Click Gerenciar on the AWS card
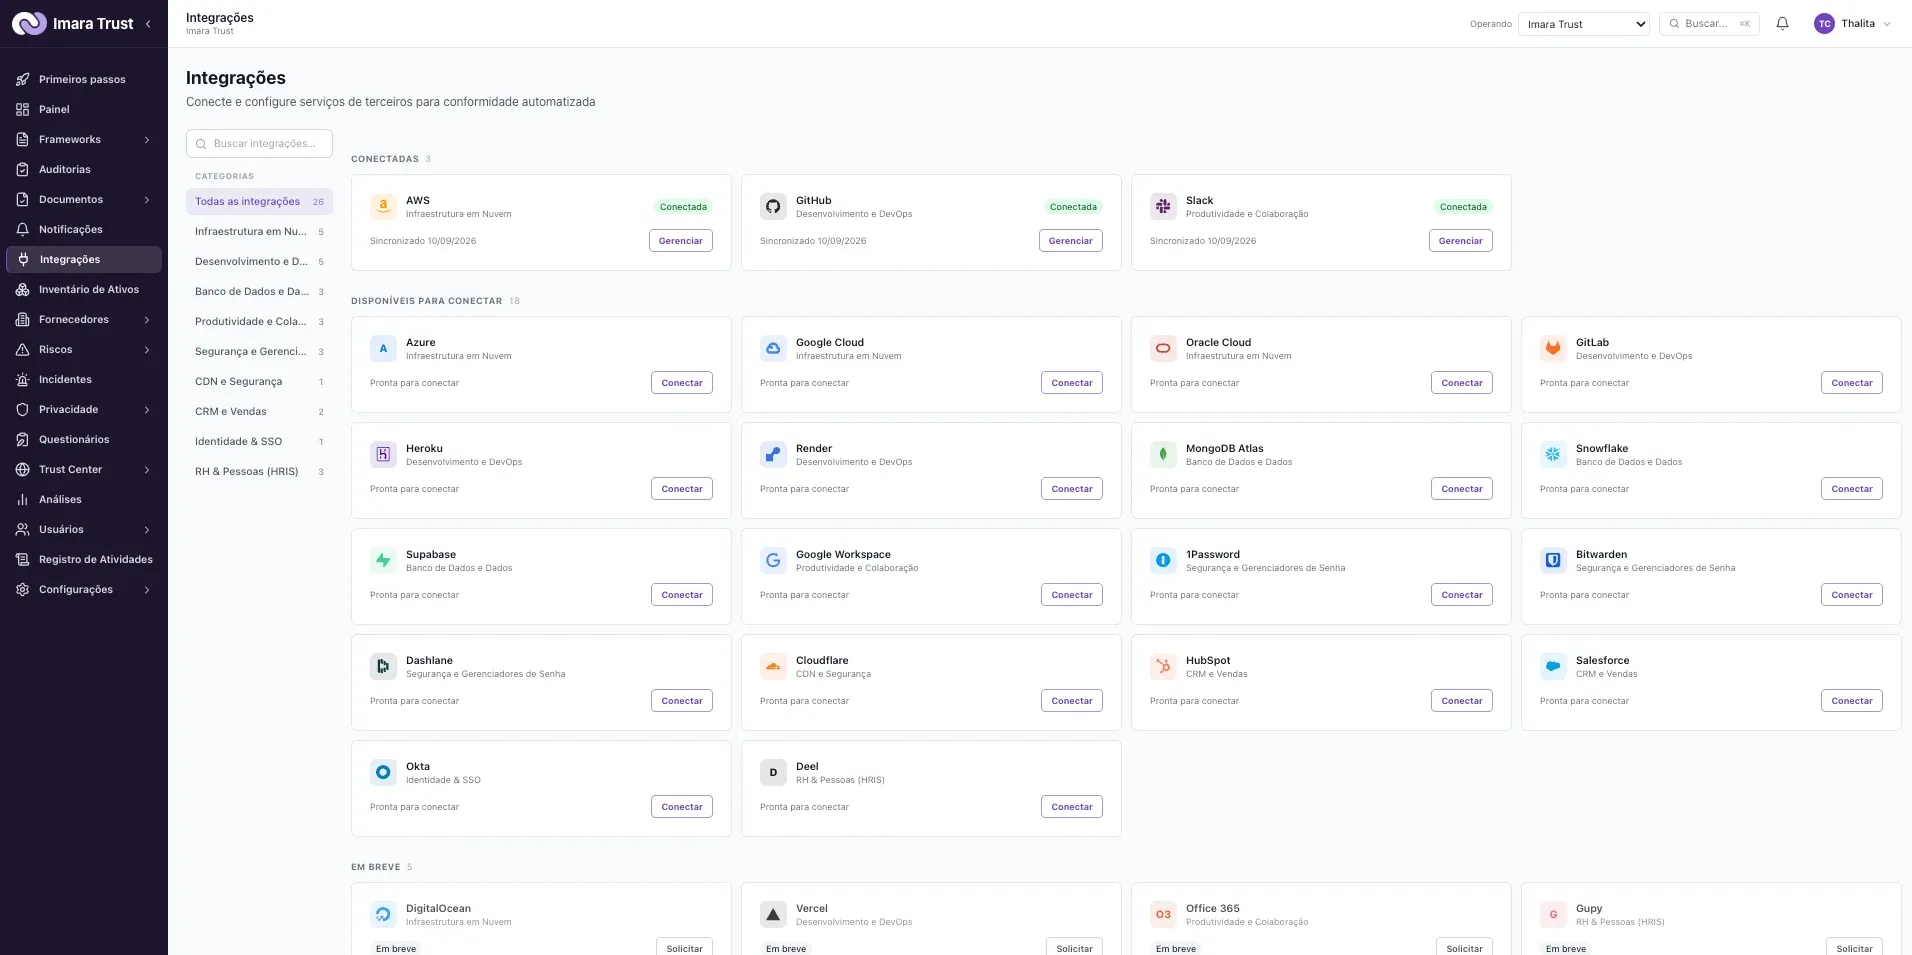This screenshot has height=955, width=1912. click(x=681, y=241)
